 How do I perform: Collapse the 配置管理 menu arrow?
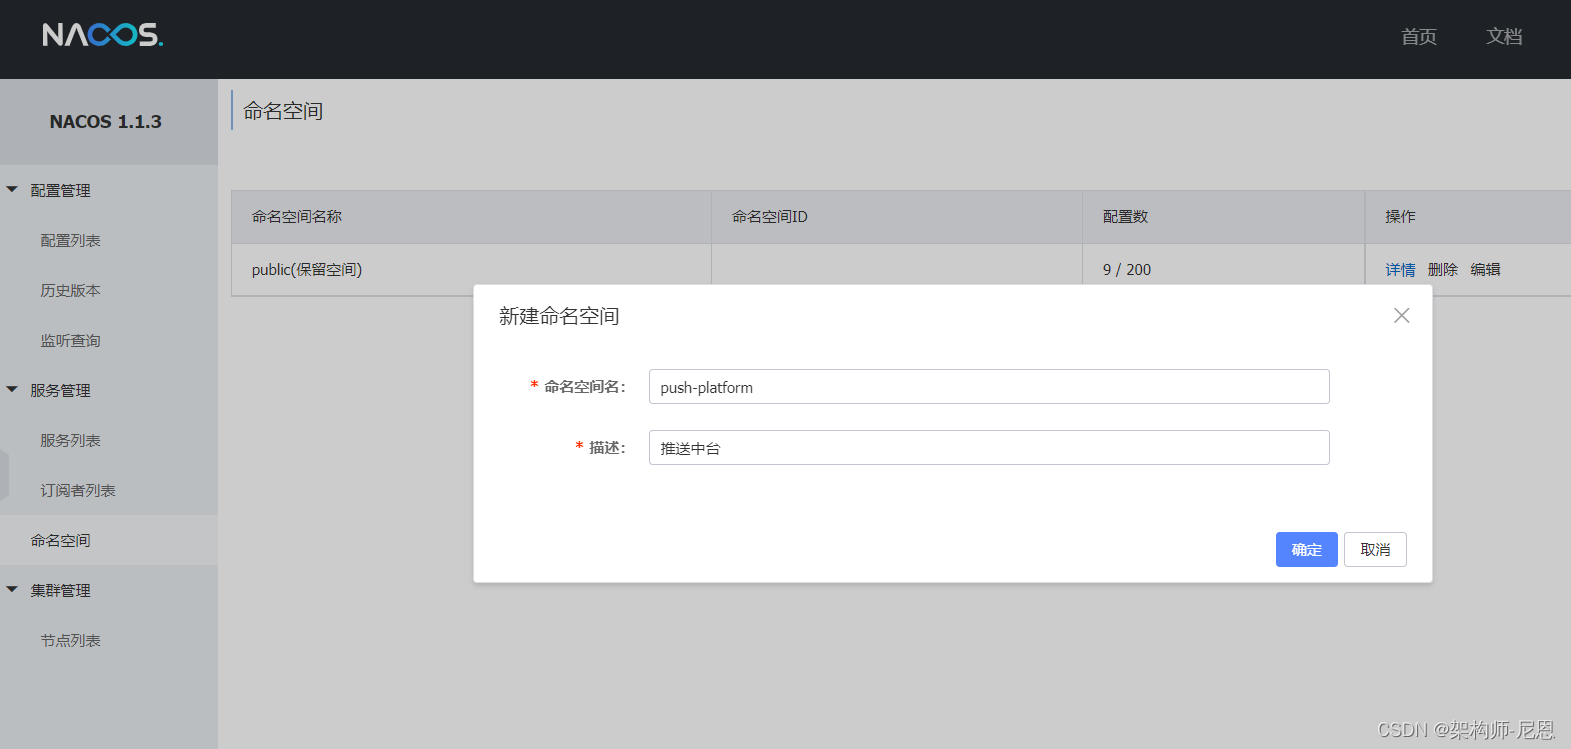pos(12,189)
